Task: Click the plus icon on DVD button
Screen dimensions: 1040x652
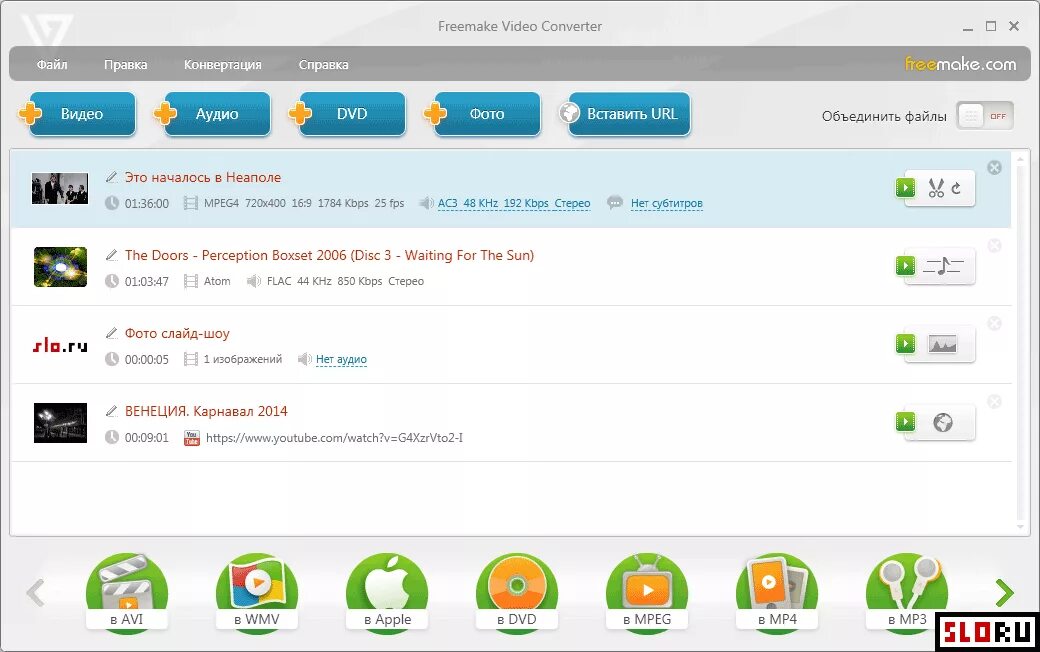Action: 300,113
